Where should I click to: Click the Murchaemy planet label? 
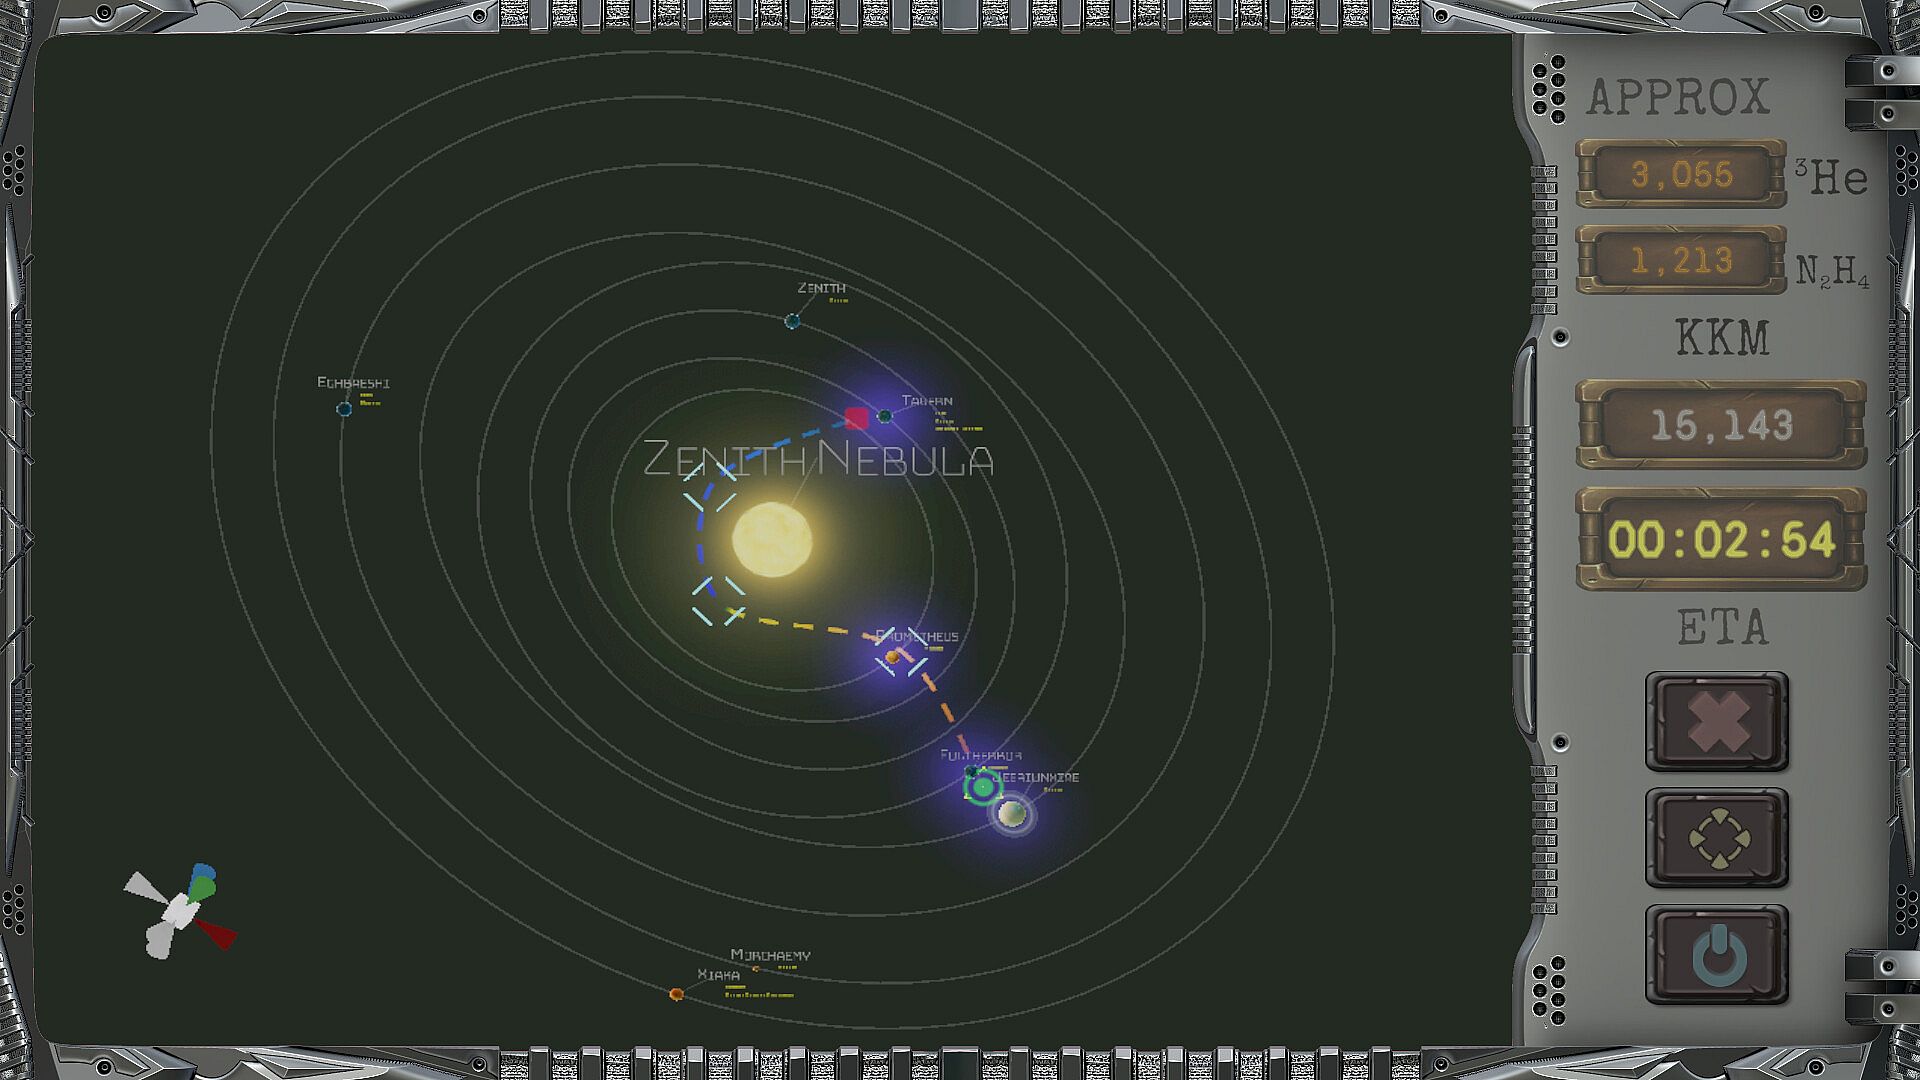tap(770, 955)
